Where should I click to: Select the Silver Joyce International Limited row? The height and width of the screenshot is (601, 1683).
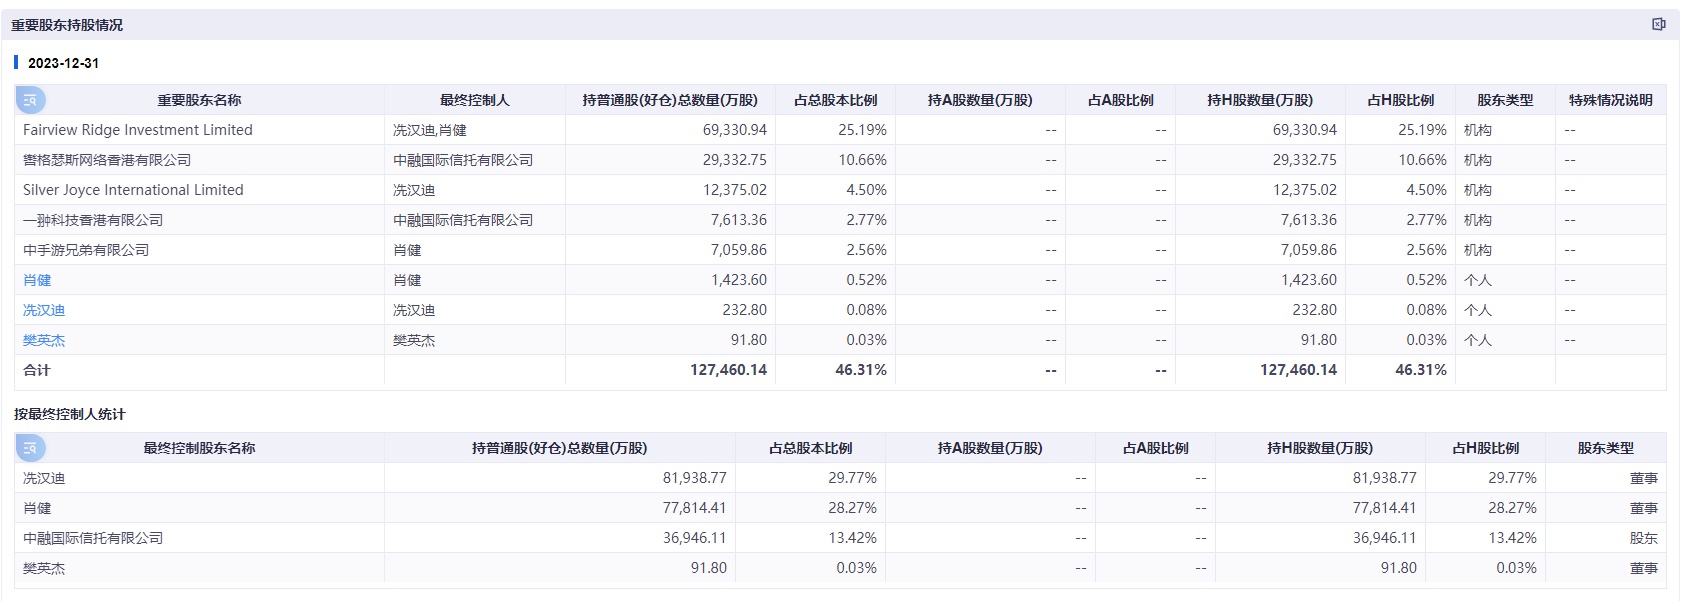pyautogui.click(x=133, y=190)
